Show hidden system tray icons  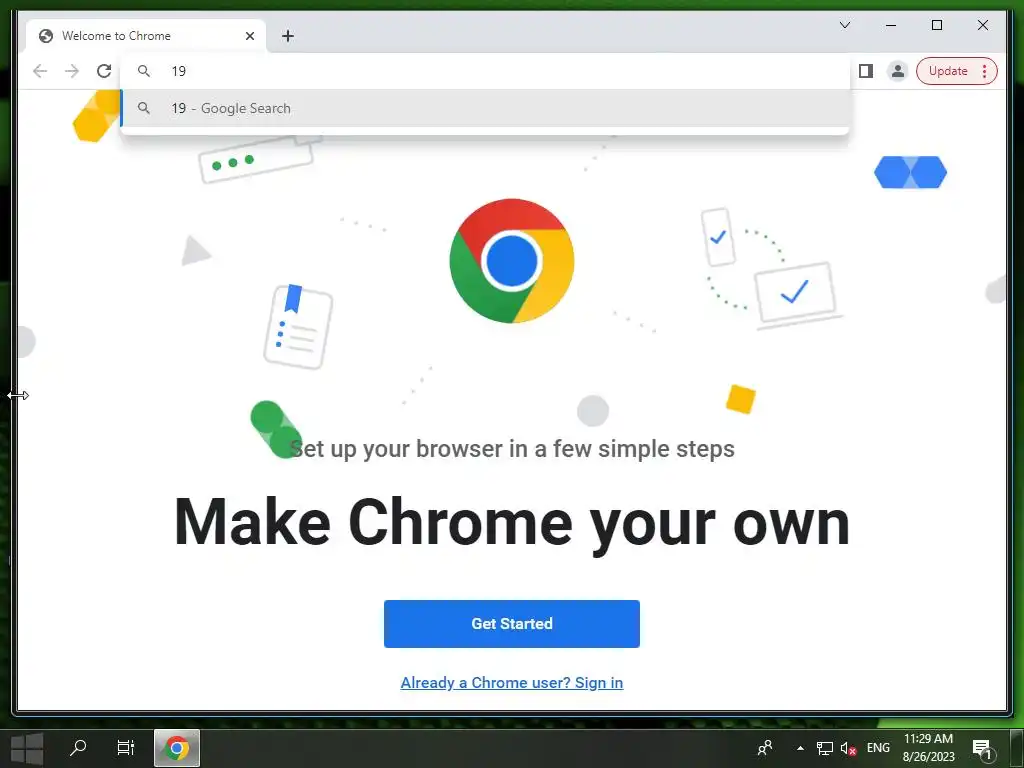tap(800, 748)
